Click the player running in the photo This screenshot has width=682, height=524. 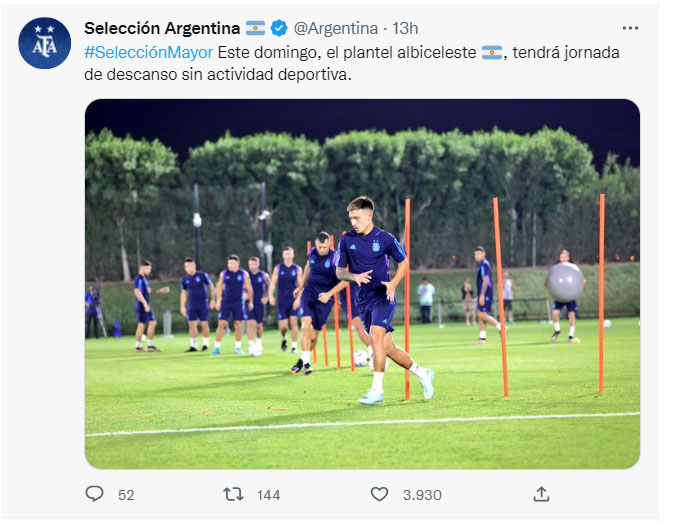click(x=378, y=300)
